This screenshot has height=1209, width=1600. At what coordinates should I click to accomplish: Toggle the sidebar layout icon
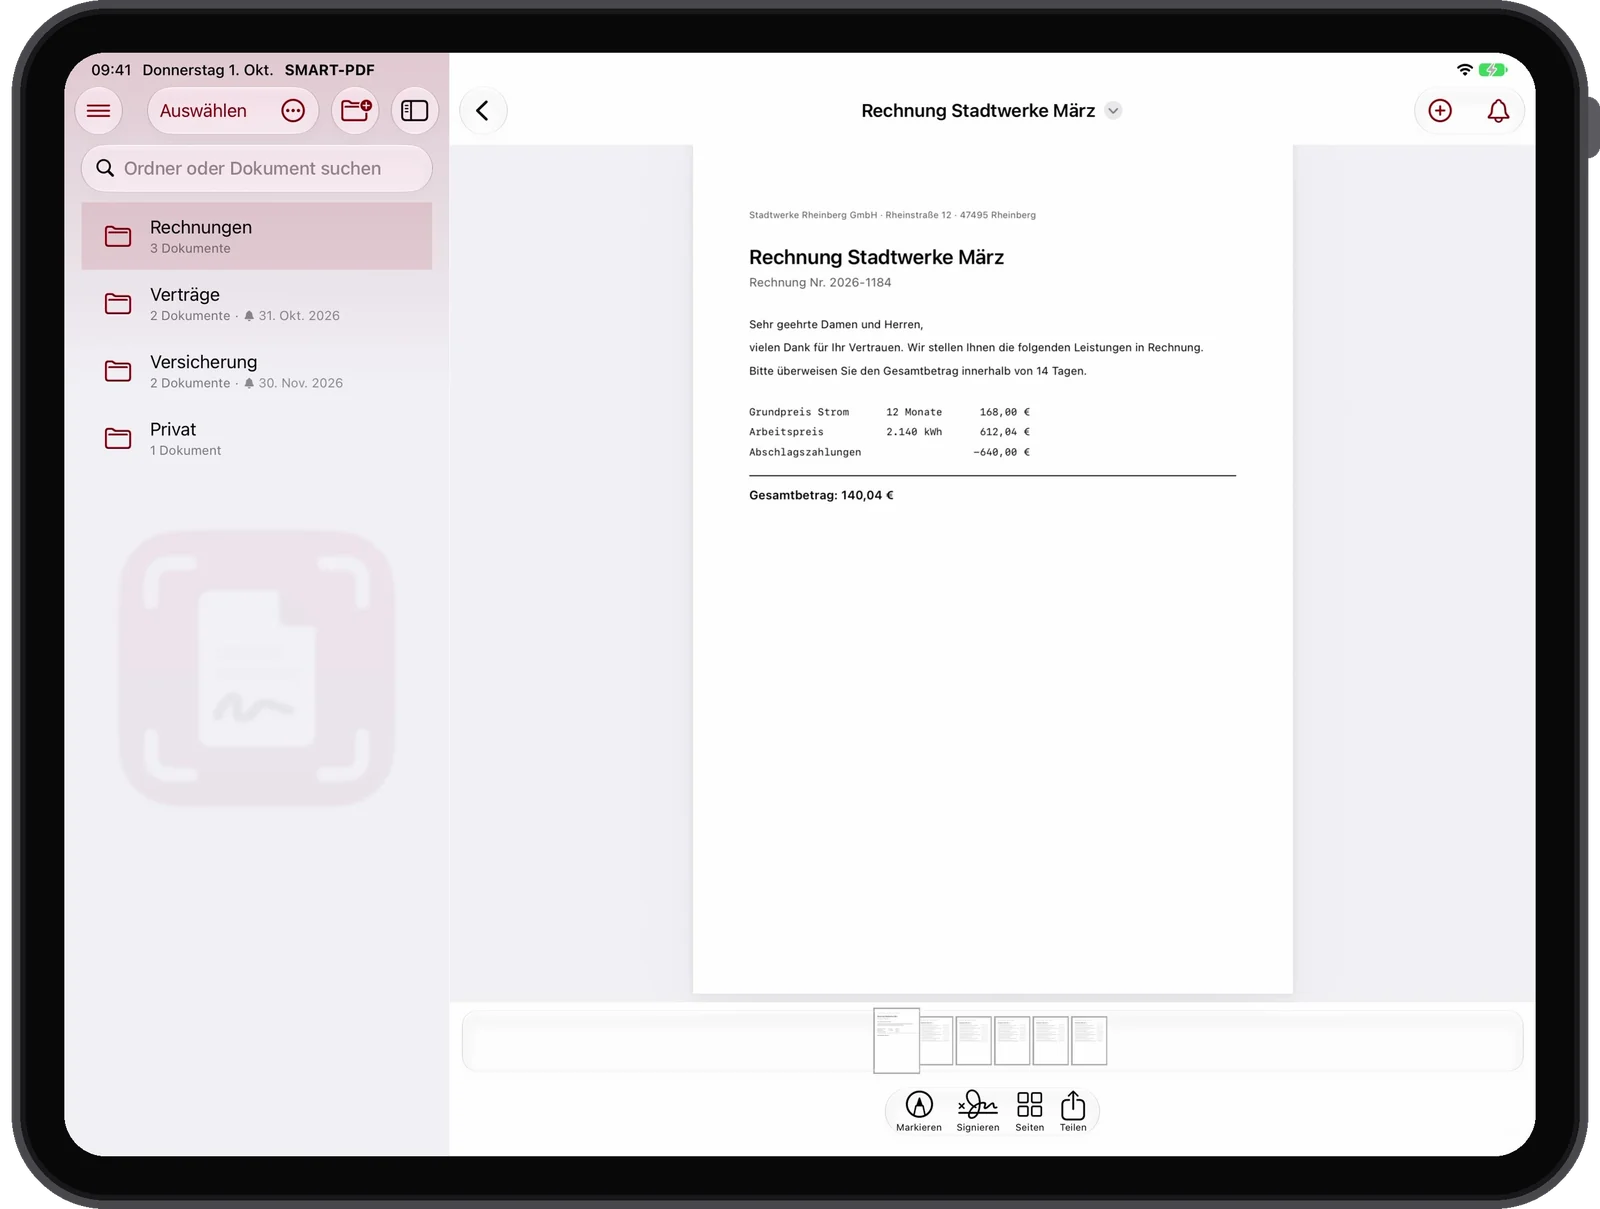(x=415, y=111)
